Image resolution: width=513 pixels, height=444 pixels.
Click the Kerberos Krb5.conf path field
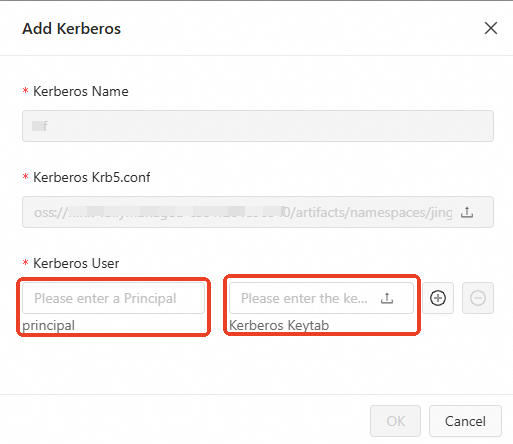[x=258, y=212]
